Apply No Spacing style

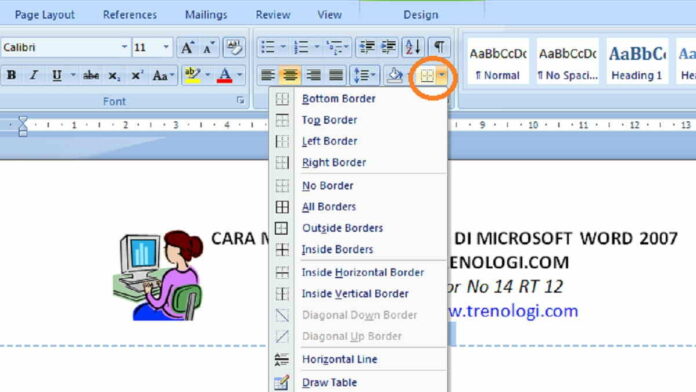(567, 62)
